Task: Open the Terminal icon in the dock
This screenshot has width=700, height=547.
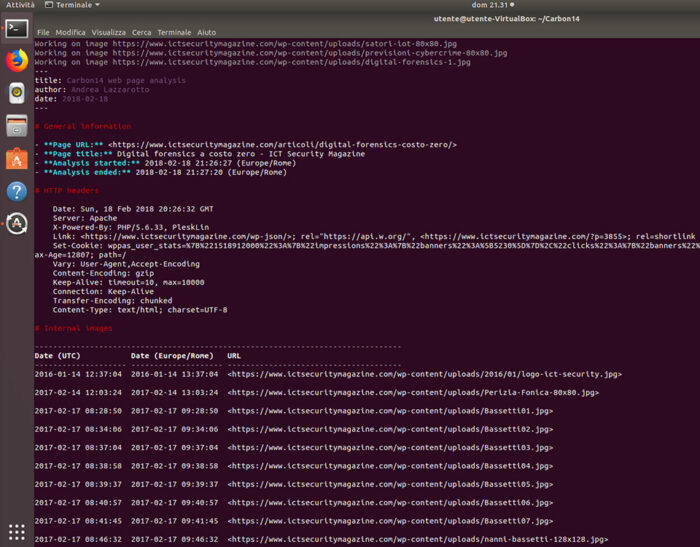Action: click(x=17, y=29)
